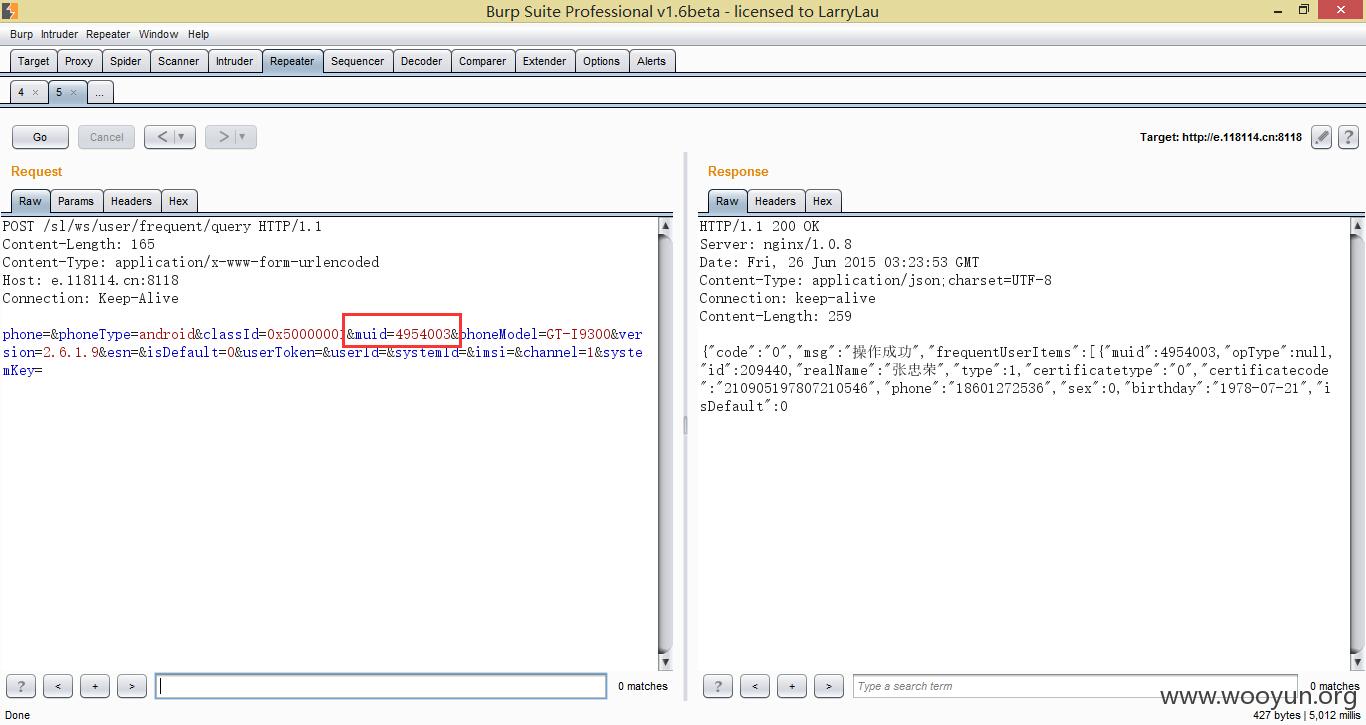
Task: Click request pane scroll up arrow
Action: pyautogui.click(x=666, y=226)
